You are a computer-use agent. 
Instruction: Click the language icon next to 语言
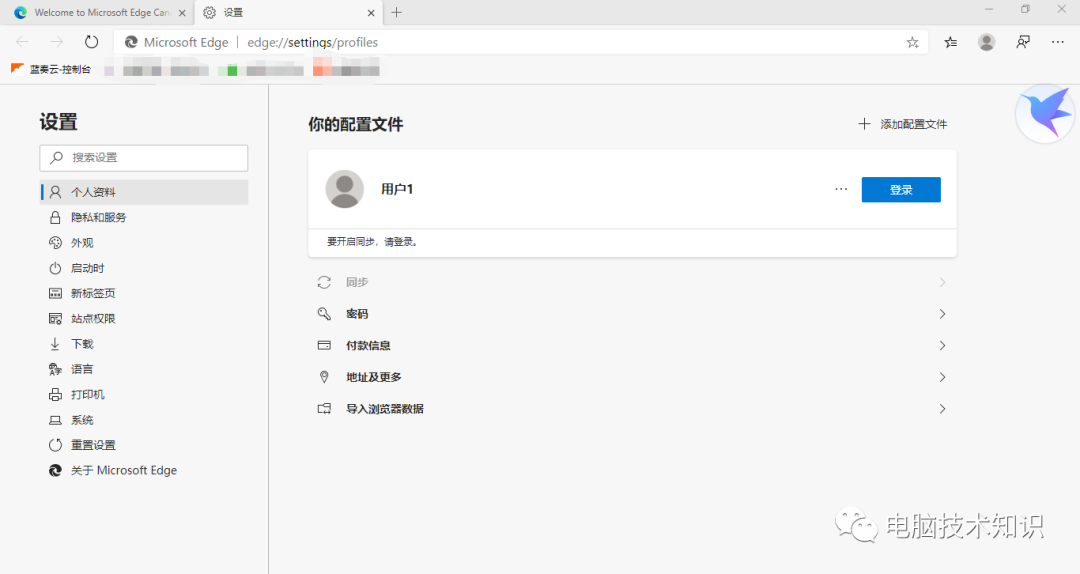click(55, 369)
